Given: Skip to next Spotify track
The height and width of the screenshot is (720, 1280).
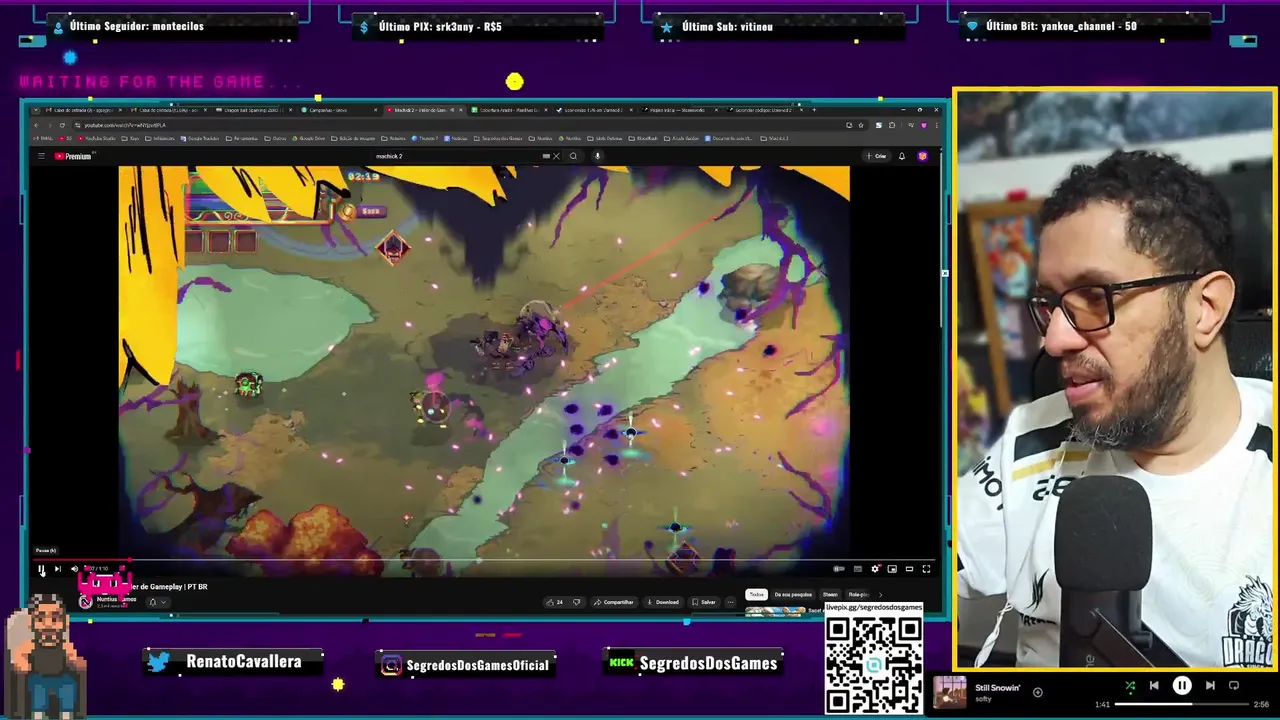Looking at the screenshot, I should click(1210, 686).
